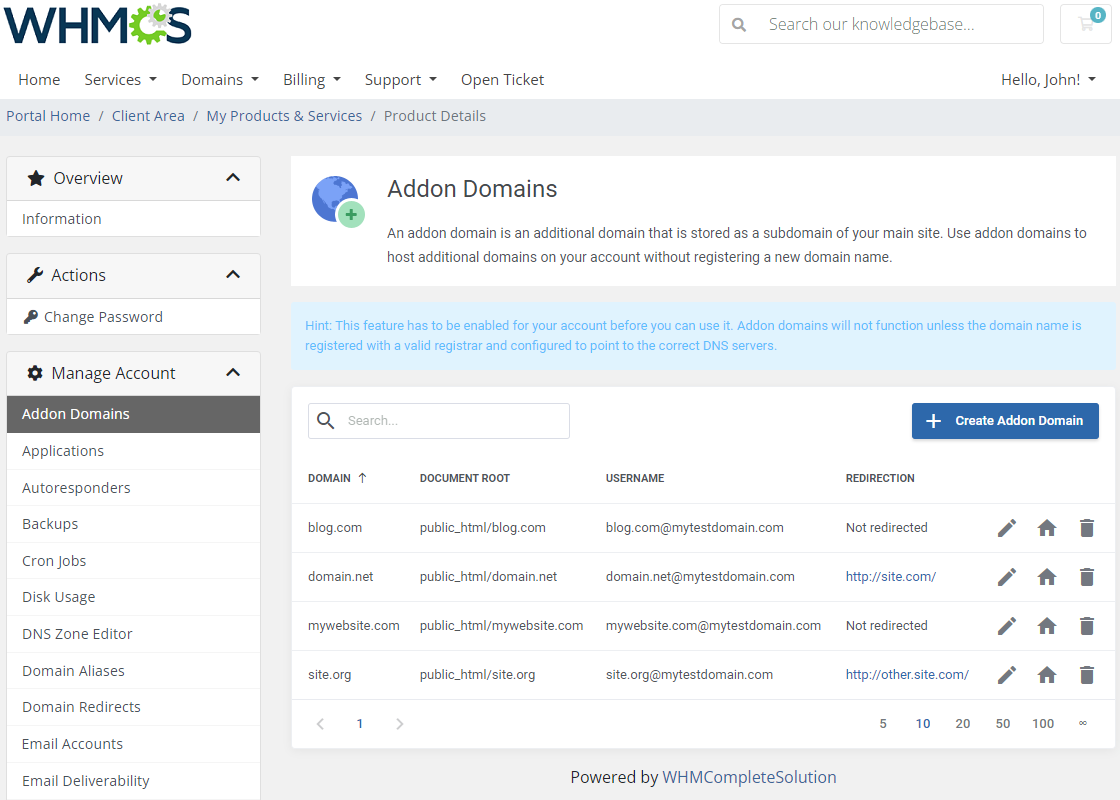Image resolution: width=1120 pixels, height=800 pixels.
Task: Click Create Addon Domain button
Action: pos(1005,421)
